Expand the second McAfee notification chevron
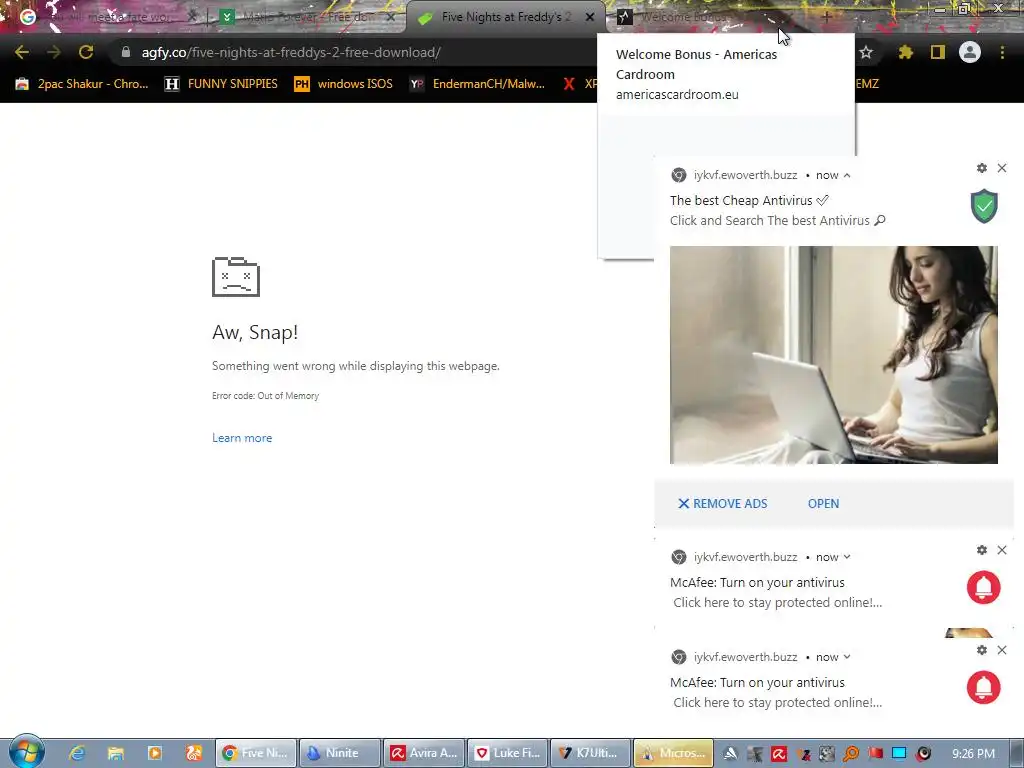 [x=847, y=657]
